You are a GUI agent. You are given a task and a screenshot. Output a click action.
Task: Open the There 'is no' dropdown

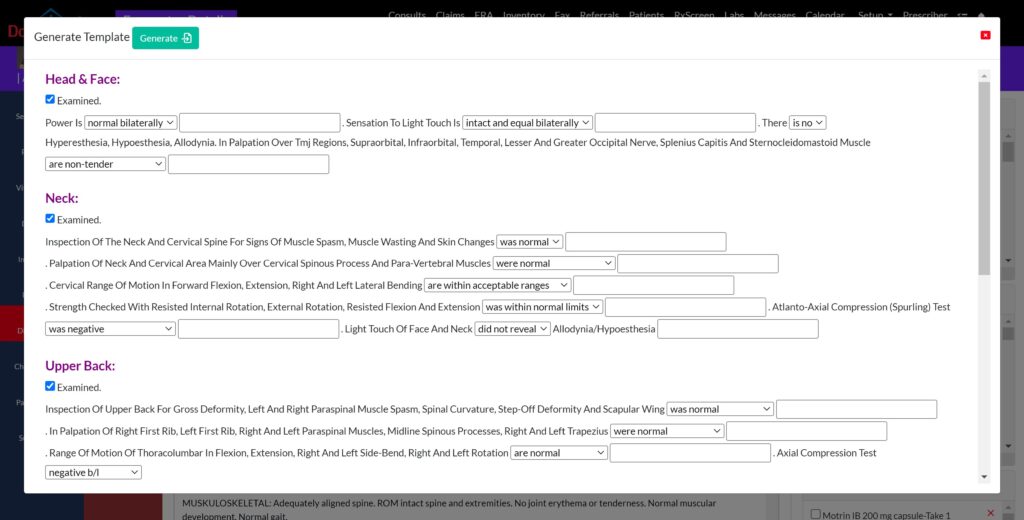[807, 123]
